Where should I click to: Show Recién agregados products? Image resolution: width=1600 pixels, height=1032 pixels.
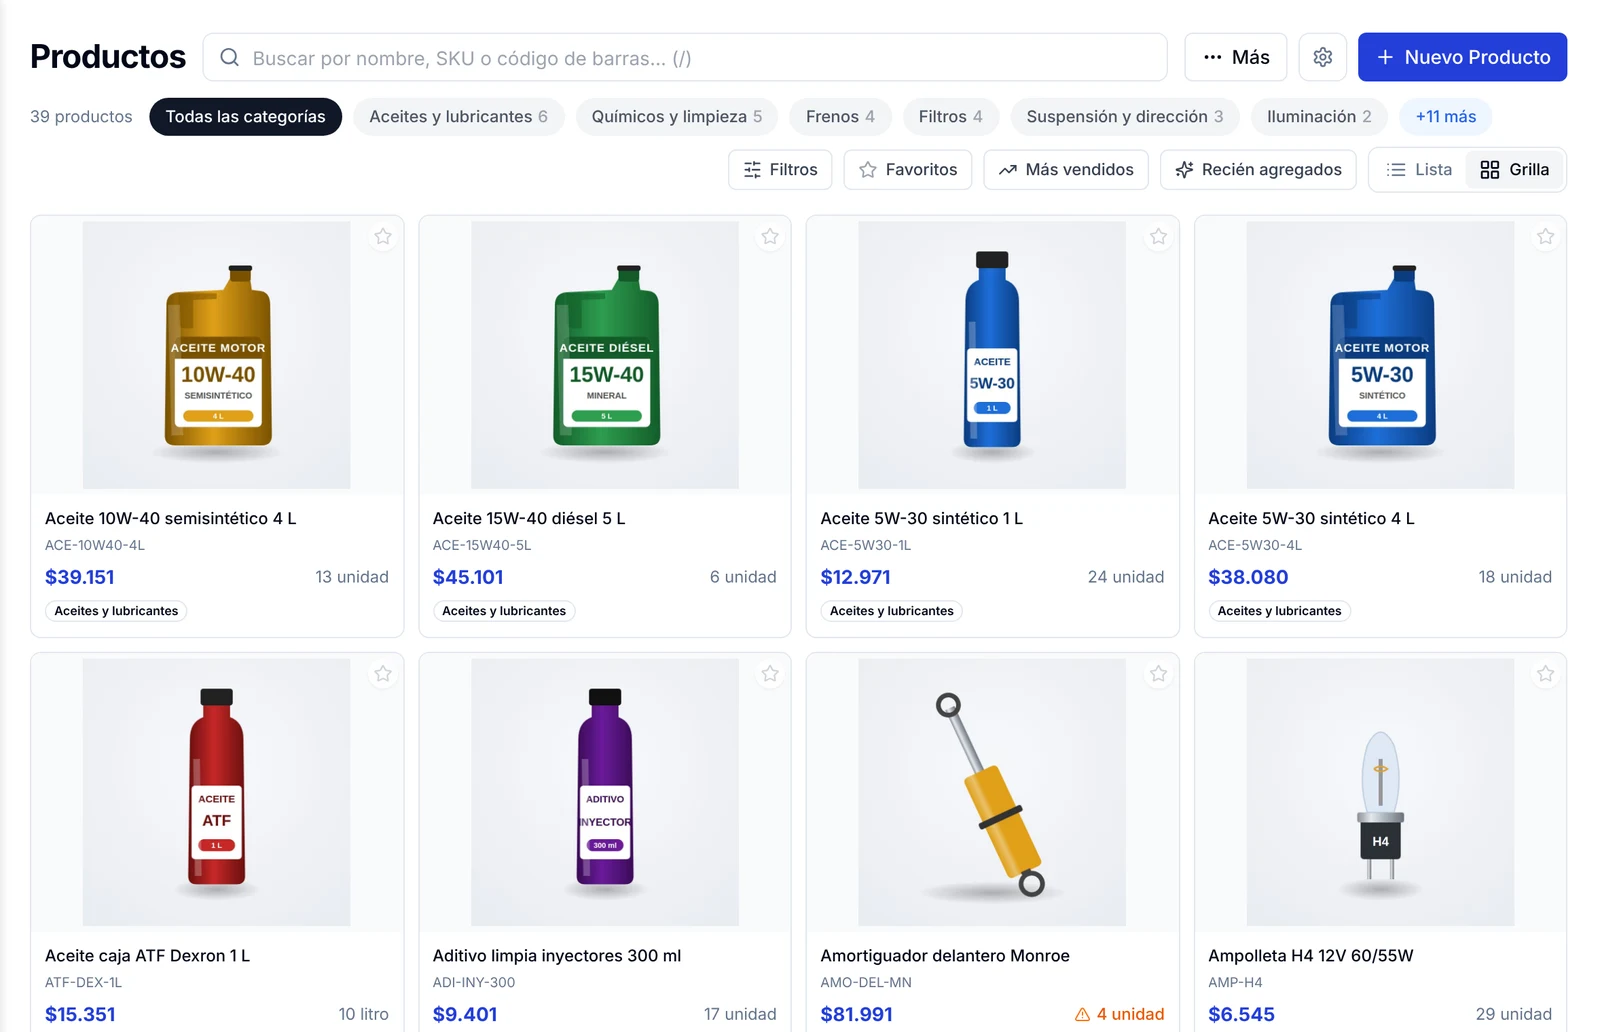click(1258, 170)
